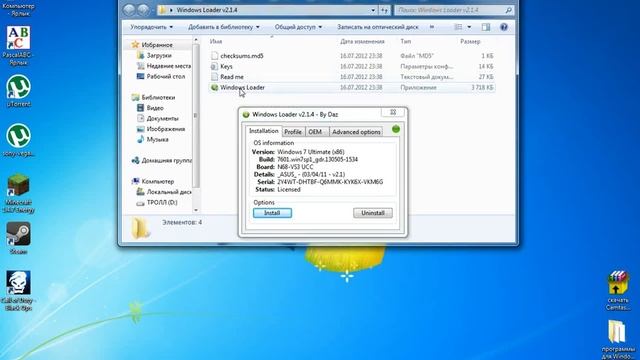640x360 pixels.
Task: Switch to the Advanced options tab
Action: tap(356, 132)
